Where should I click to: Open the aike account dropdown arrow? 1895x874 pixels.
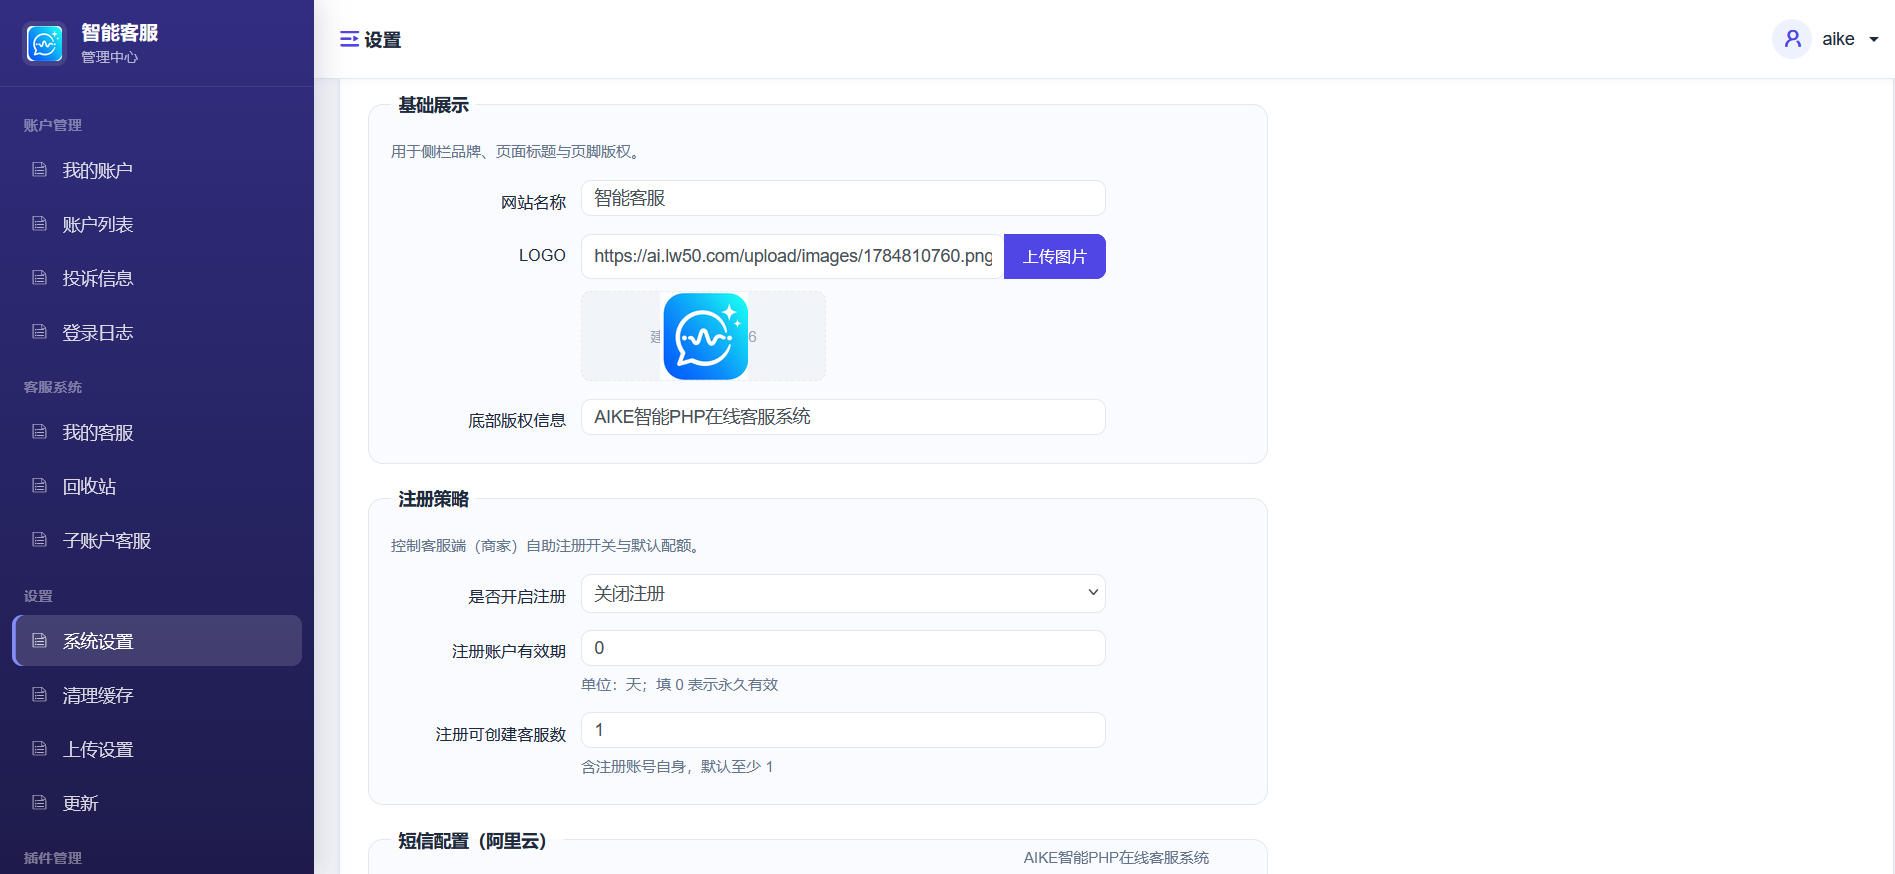pos(1874,40)
